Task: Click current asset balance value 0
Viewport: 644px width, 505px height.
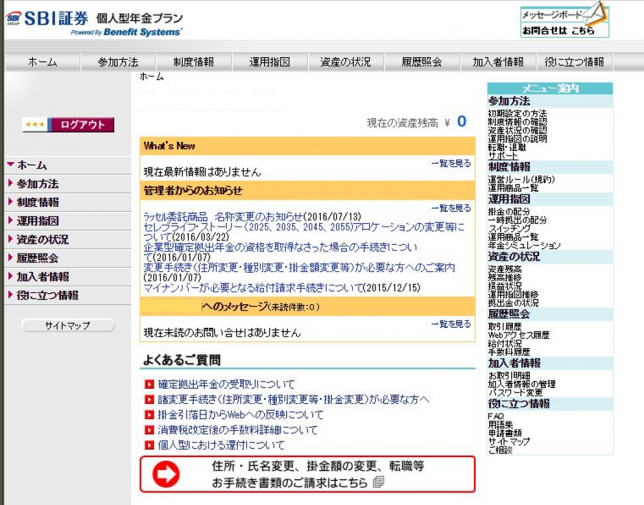Action: (x=462, y=121)
